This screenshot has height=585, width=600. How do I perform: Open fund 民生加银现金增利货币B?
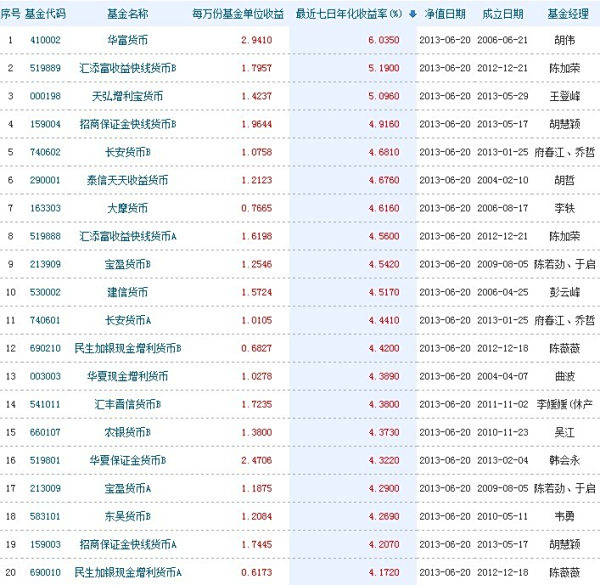127,348
